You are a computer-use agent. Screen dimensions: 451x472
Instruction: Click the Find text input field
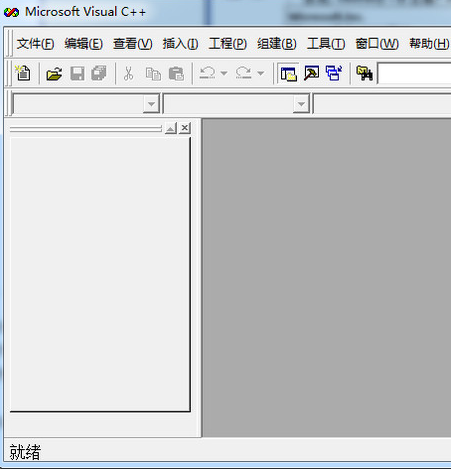[415, 73]
